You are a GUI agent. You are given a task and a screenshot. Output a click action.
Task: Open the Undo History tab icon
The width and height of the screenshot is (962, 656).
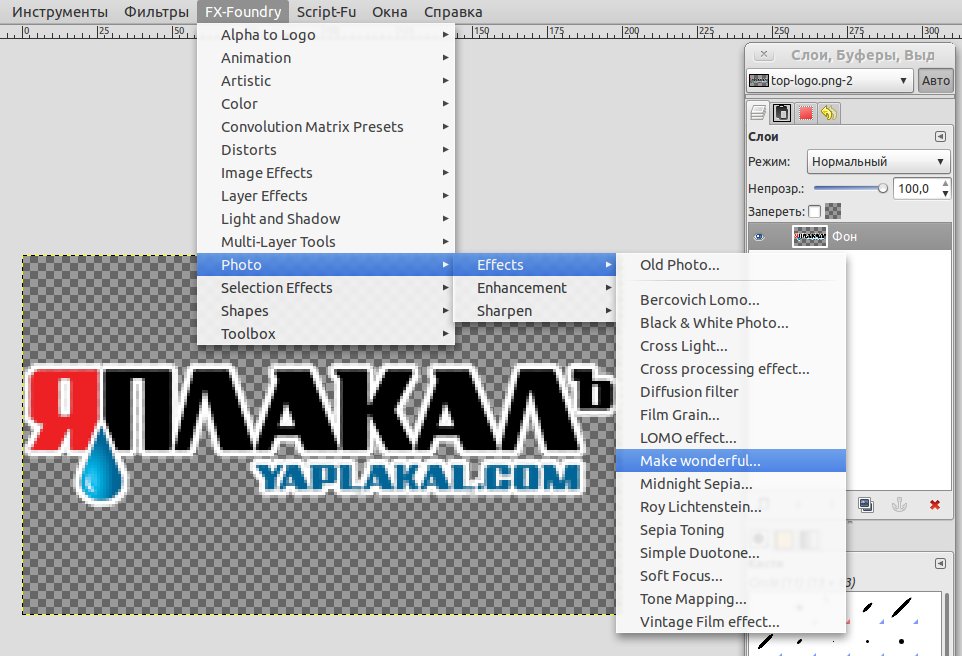[x=828, y=112]
